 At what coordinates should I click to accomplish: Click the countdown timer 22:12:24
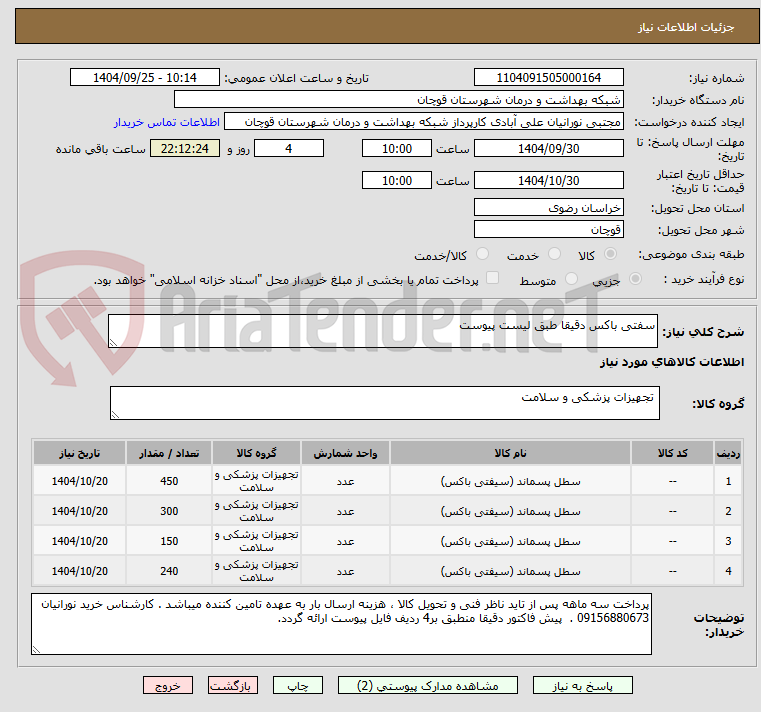coord(185,148)
